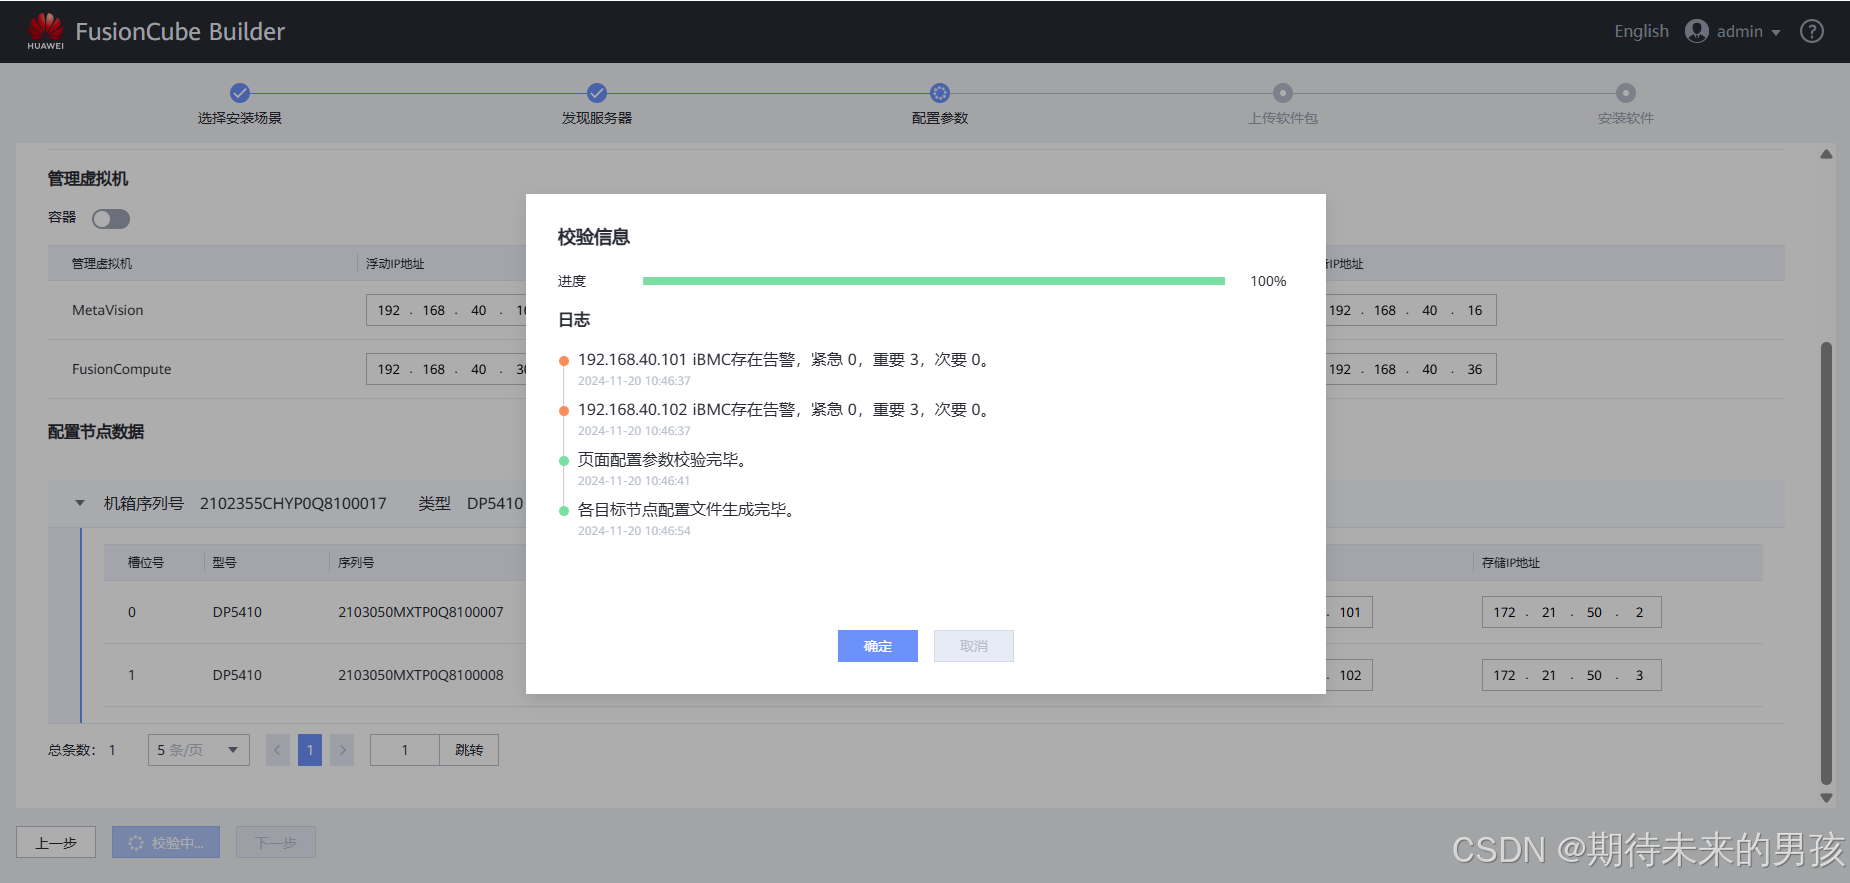Click the 选择安装场景 step label
This screenshot has height=883, width=1850.
(x=240, y=118)
